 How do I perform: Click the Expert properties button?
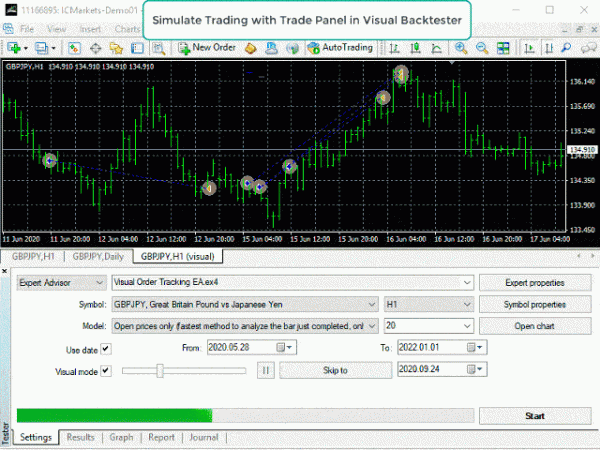pos(526,283)
